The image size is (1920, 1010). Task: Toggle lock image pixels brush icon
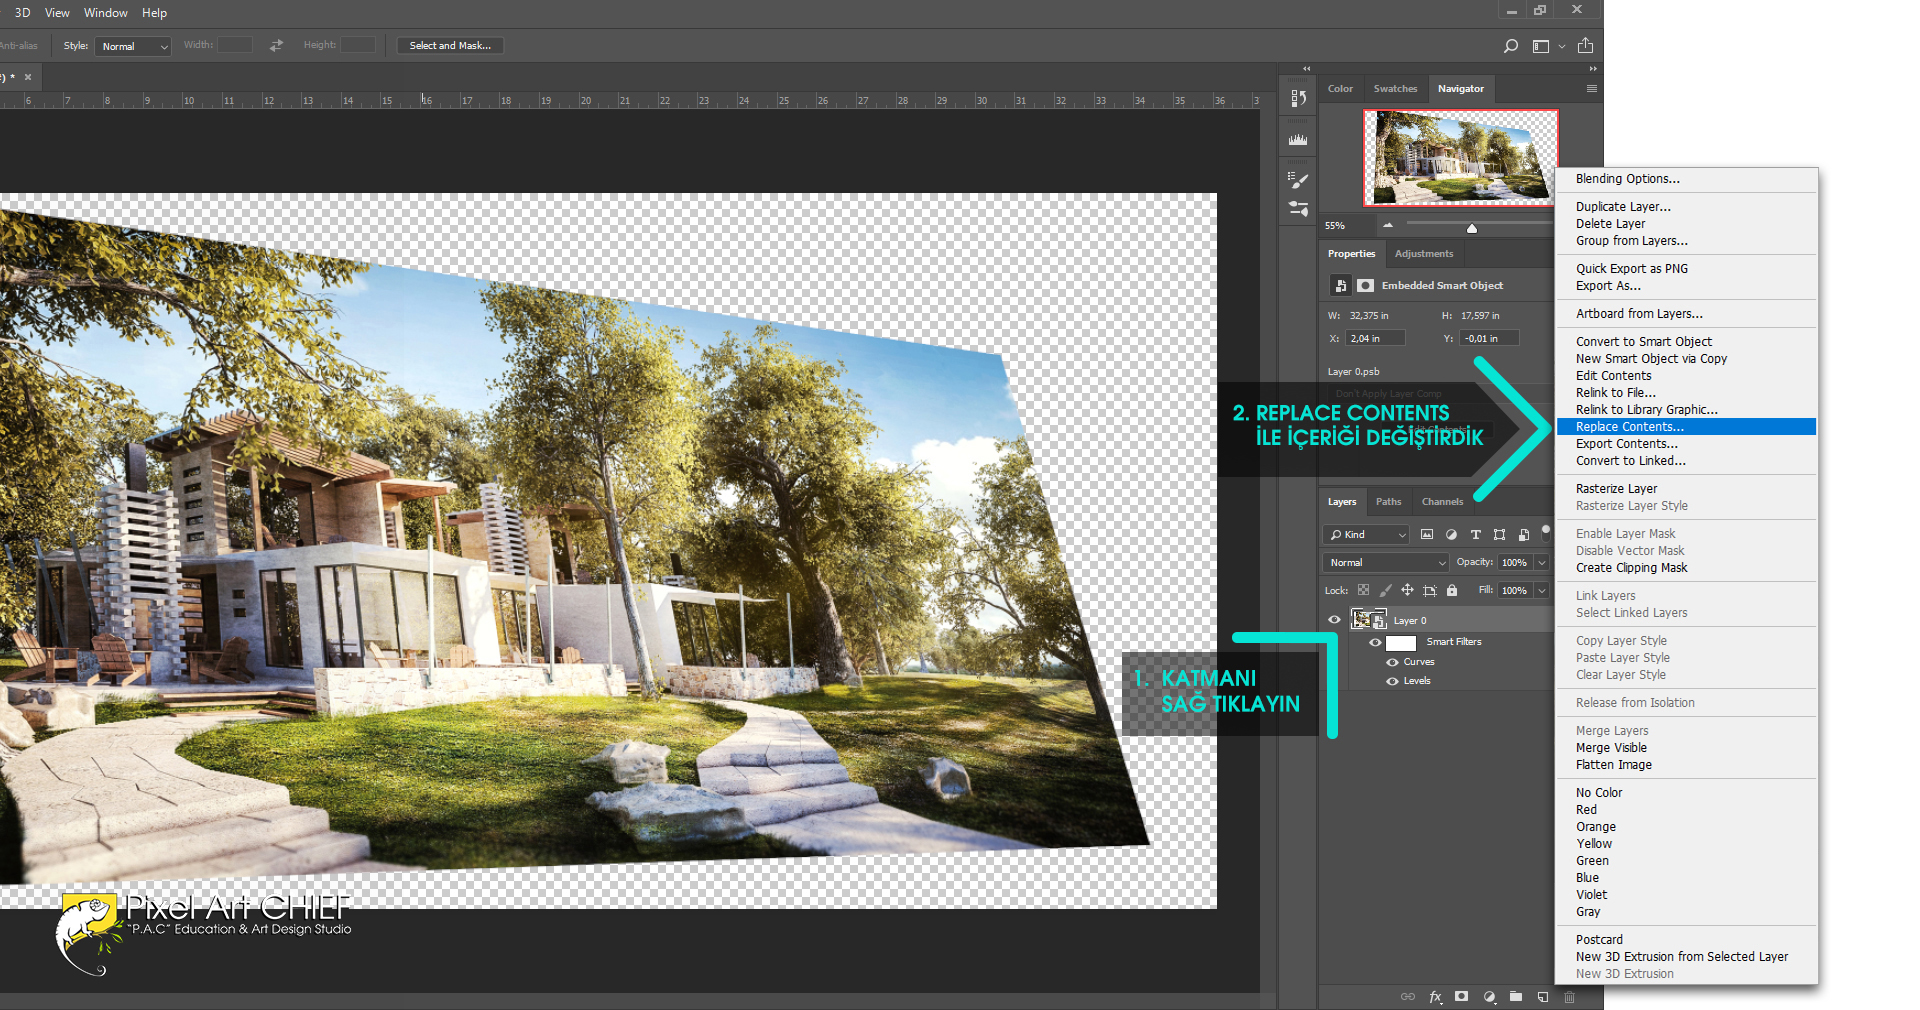[1385, 590]
